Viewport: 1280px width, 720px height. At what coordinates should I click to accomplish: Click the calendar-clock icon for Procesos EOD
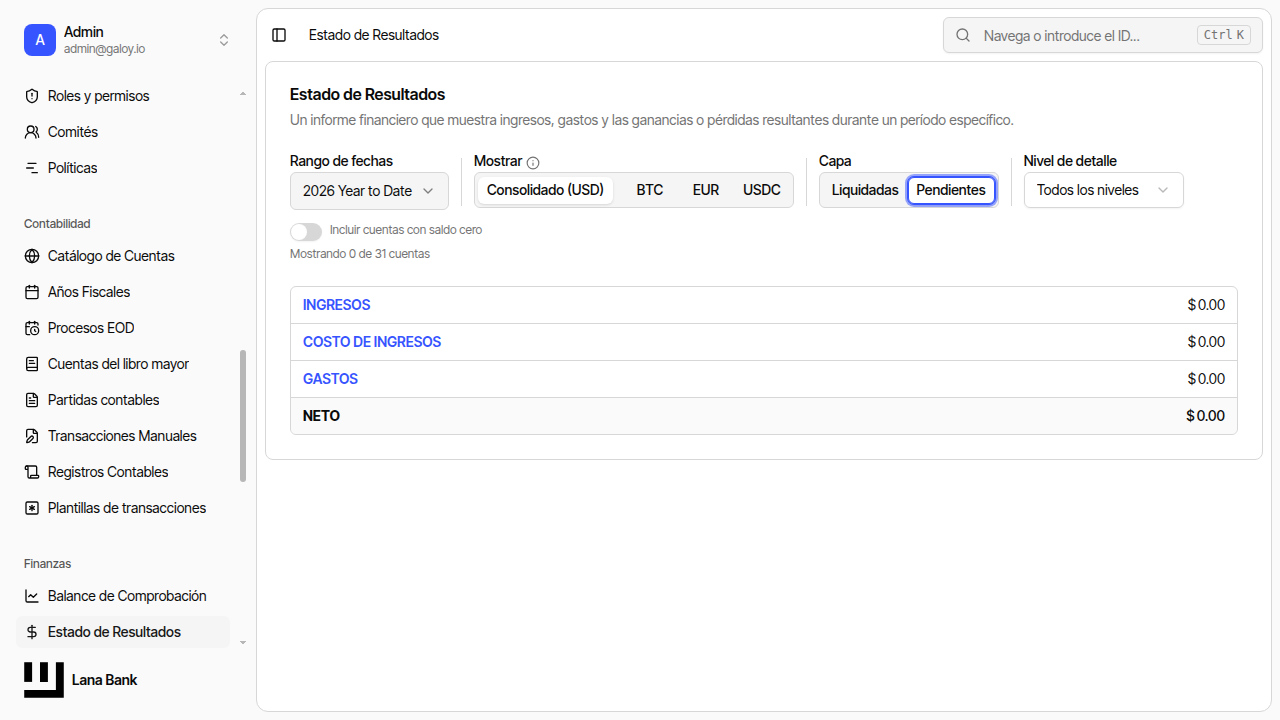(x=32, y=328)
